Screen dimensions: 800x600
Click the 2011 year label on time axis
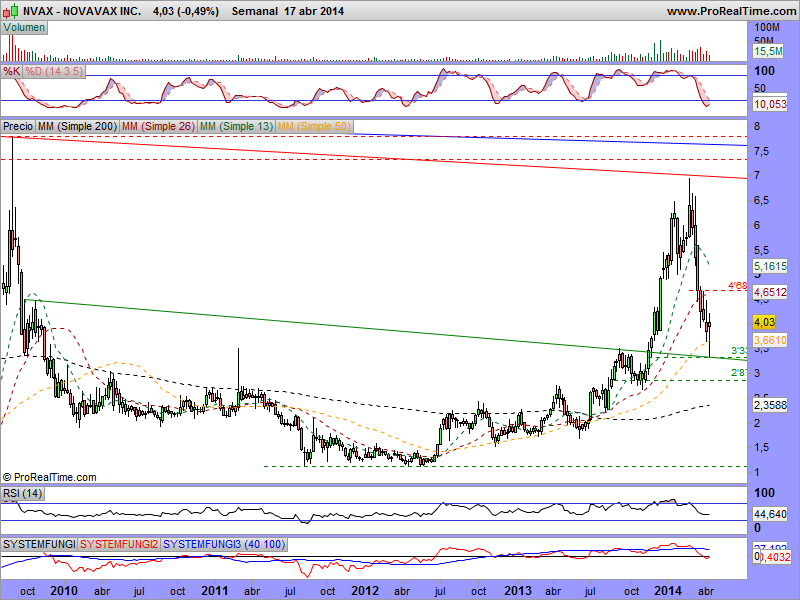pyautogui.click(x=214, y=591)
